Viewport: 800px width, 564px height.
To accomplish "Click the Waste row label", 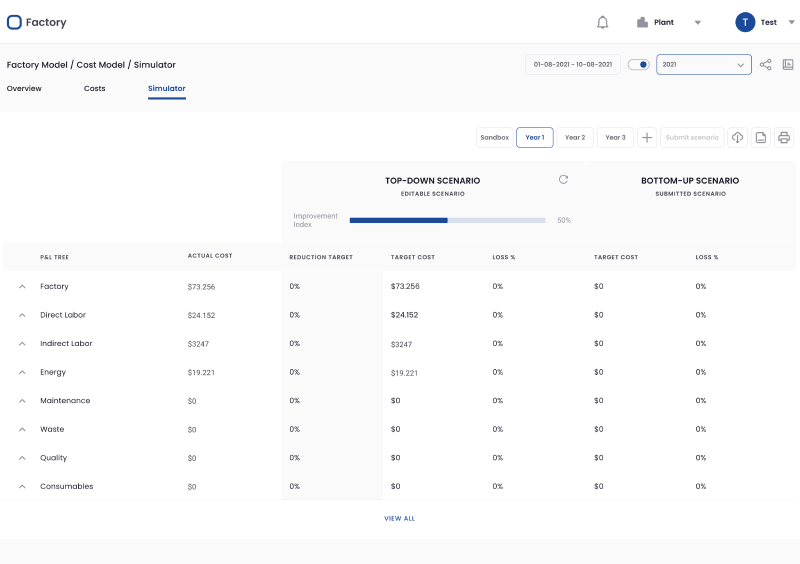I will coord(52,429).
